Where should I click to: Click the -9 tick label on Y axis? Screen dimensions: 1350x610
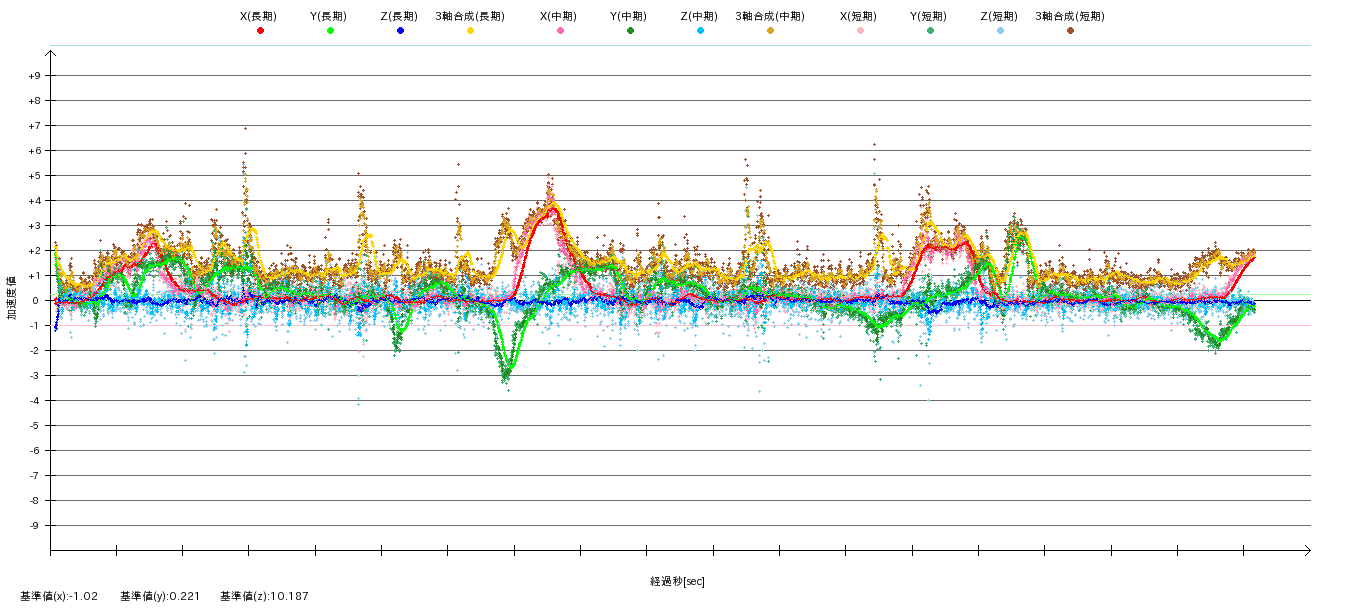point(35,526)
